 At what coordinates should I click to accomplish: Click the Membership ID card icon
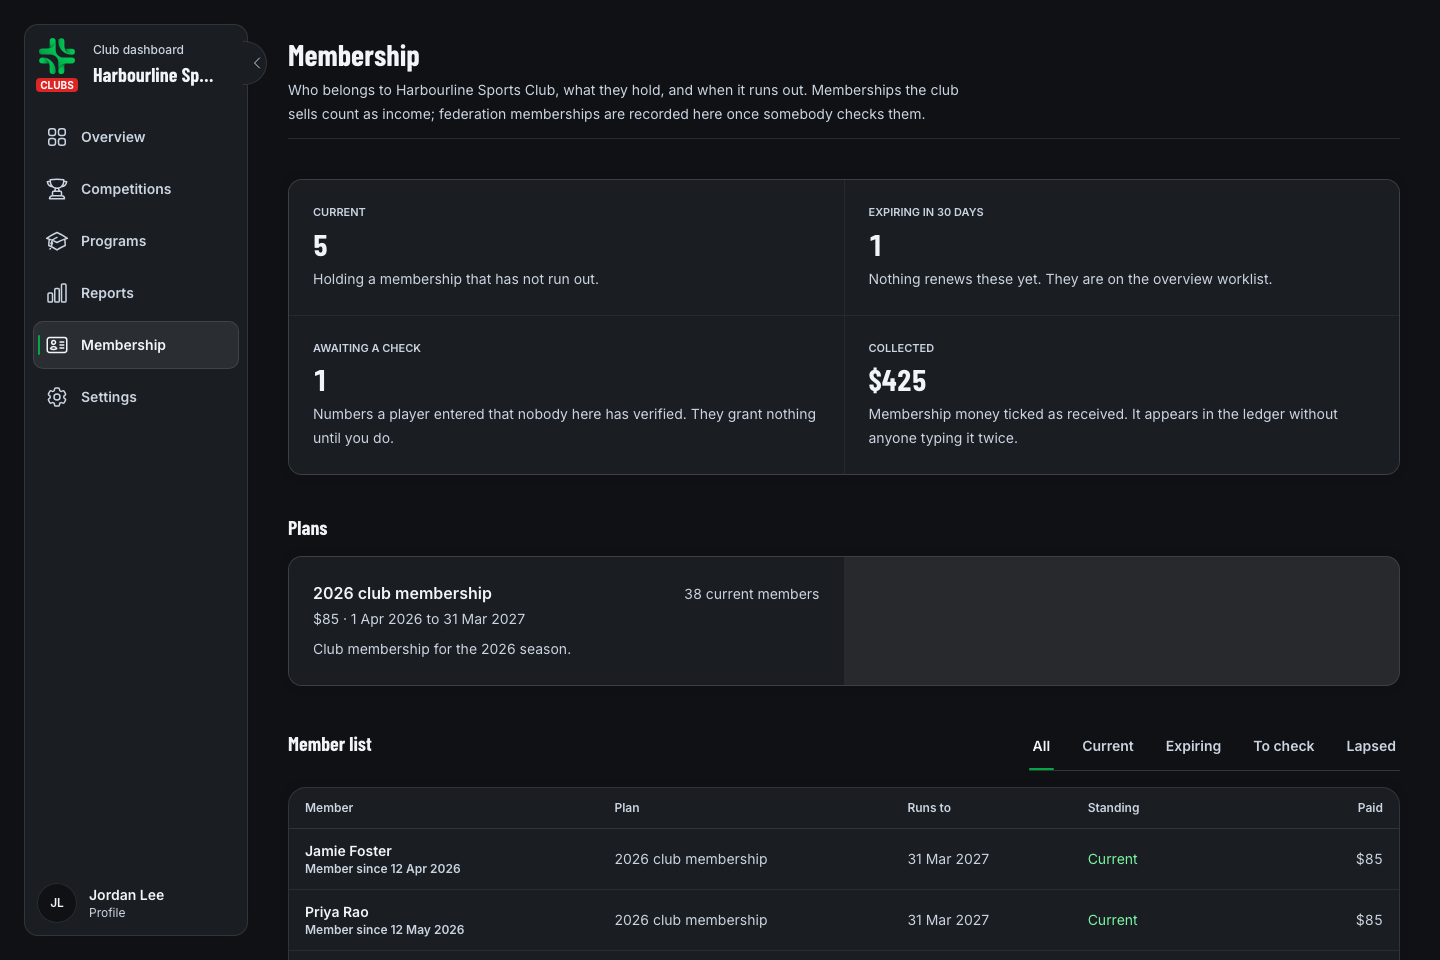(57, 345)
